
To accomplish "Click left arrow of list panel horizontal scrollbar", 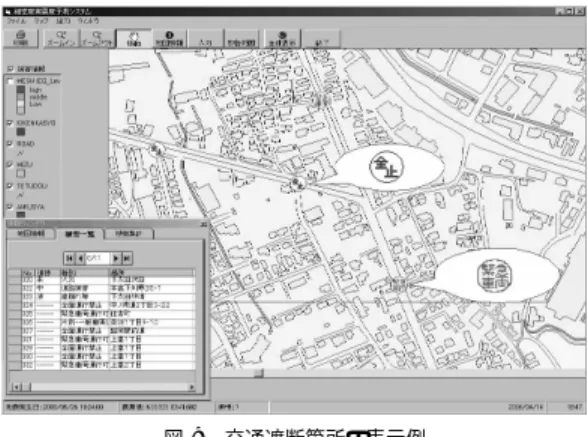I will (x=16, y=387).
